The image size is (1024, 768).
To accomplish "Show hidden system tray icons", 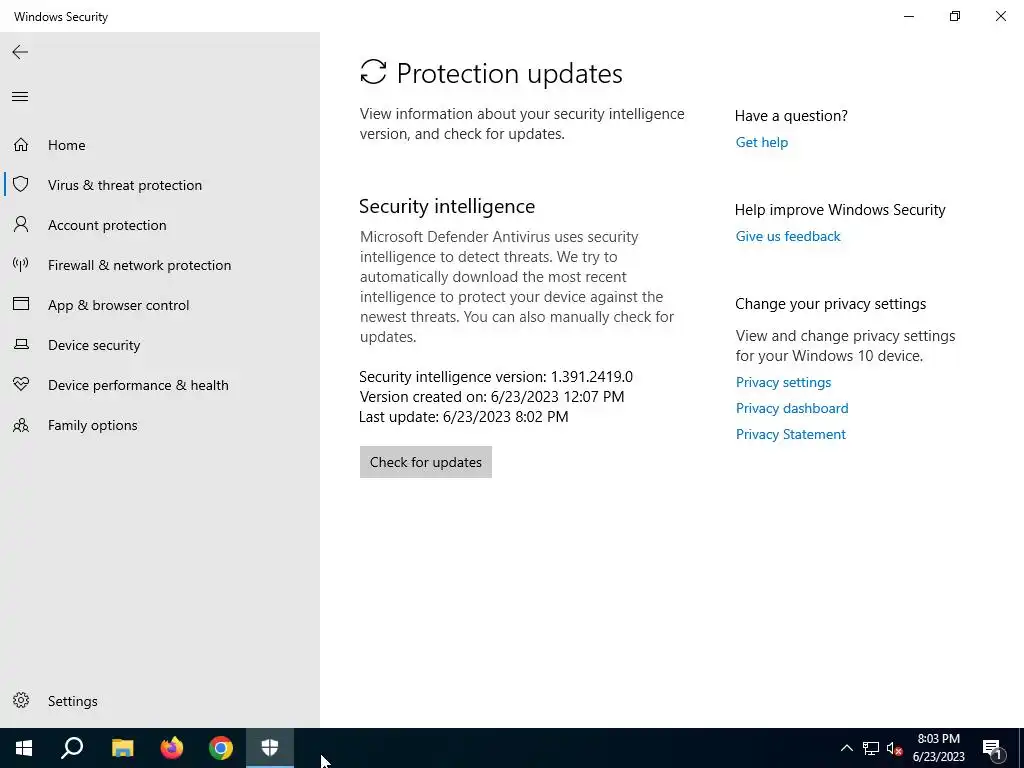I will pos(846,748).
